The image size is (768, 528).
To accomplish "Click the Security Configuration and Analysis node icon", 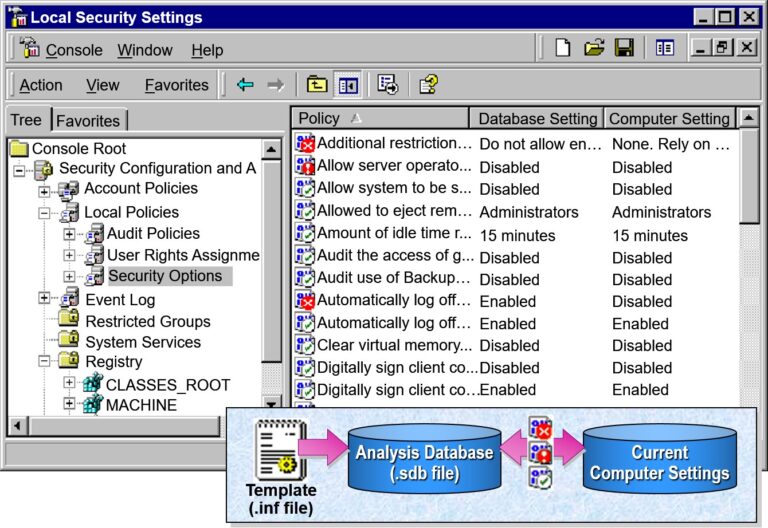I will click(x=43, y=168).
